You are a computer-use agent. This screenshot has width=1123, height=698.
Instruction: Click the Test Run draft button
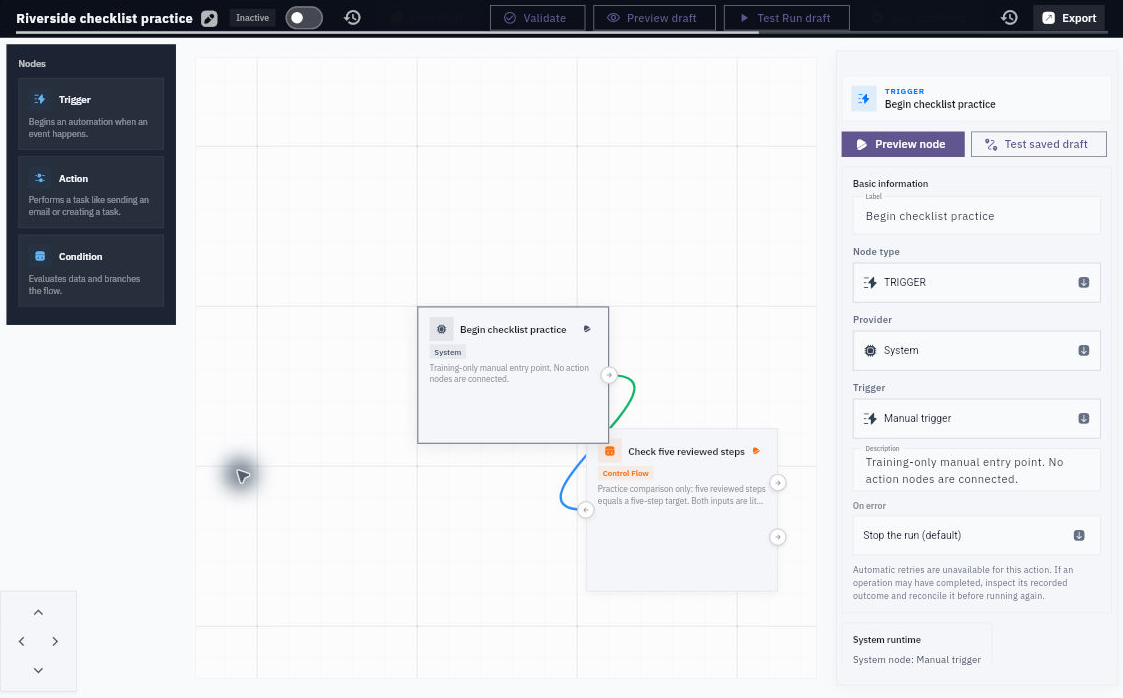(786, 18)
